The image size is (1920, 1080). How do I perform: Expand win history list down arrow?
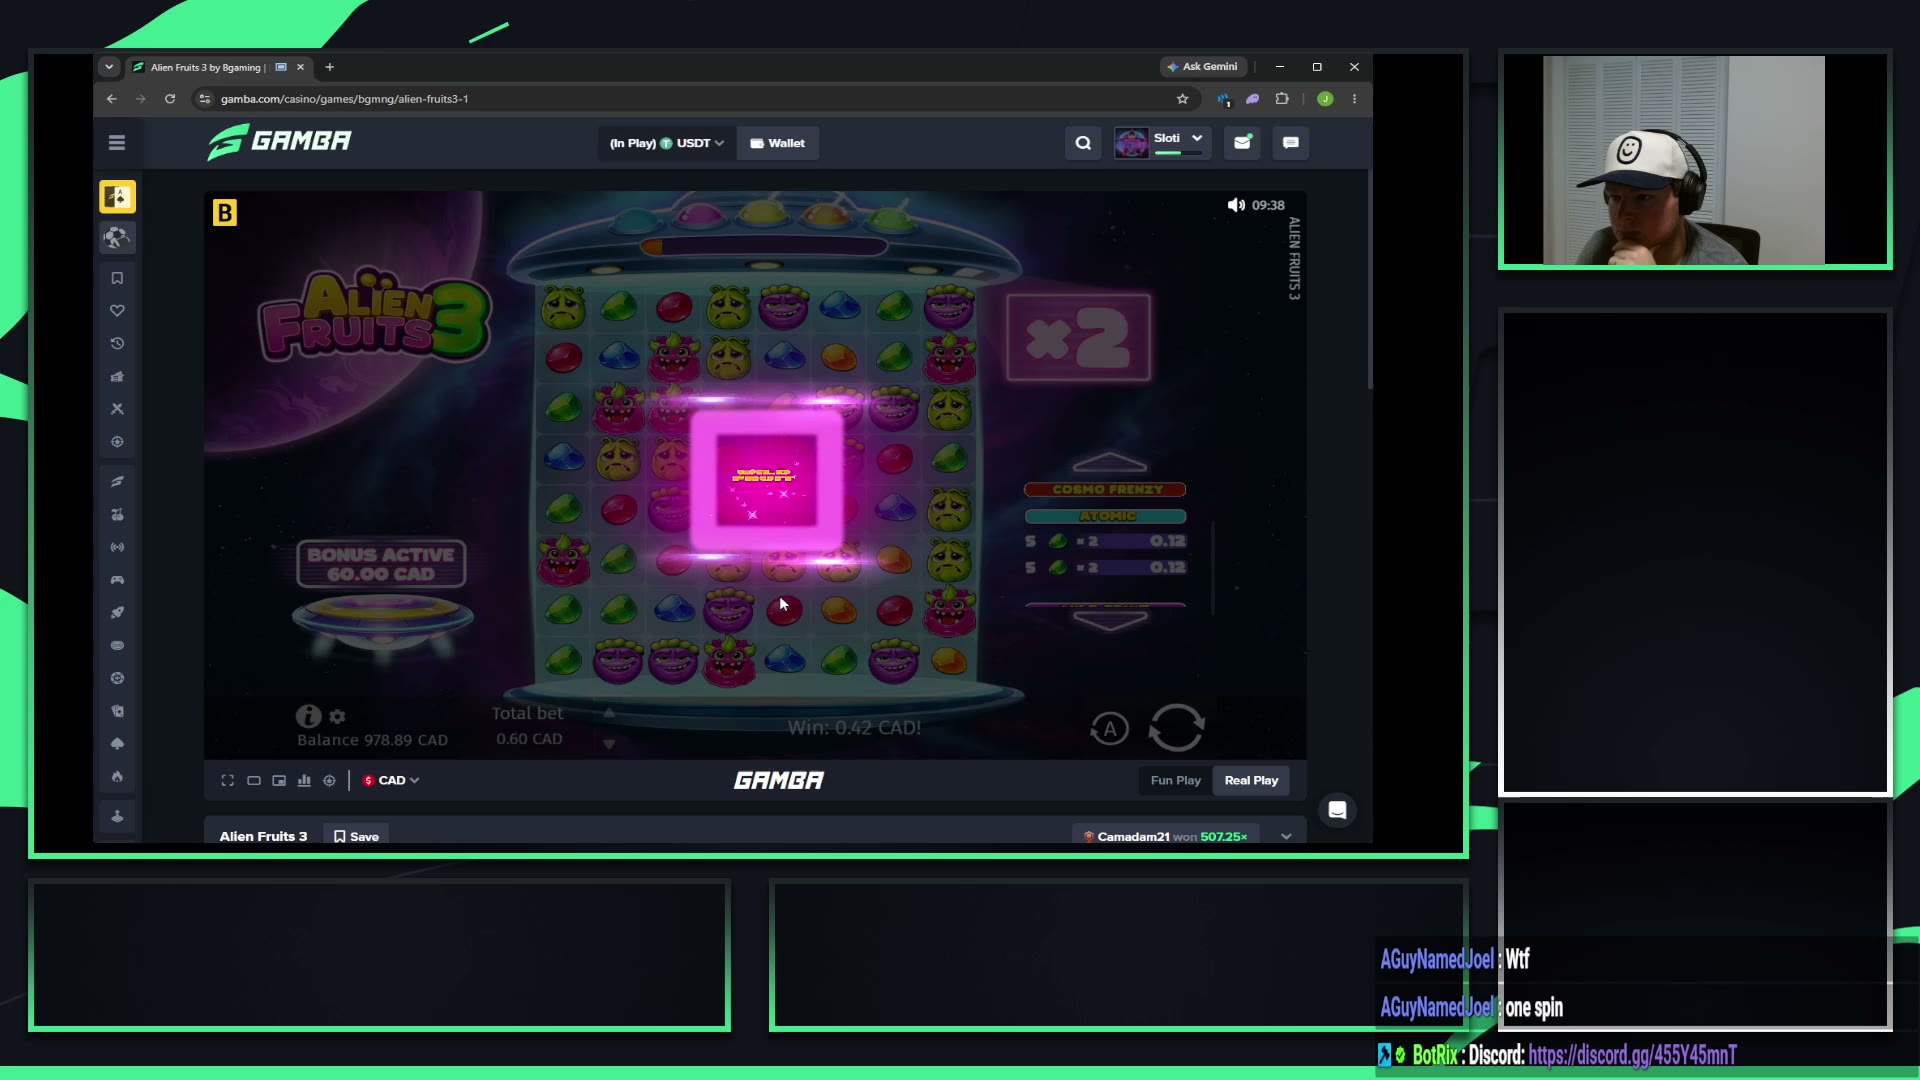tap(1110, 620)
